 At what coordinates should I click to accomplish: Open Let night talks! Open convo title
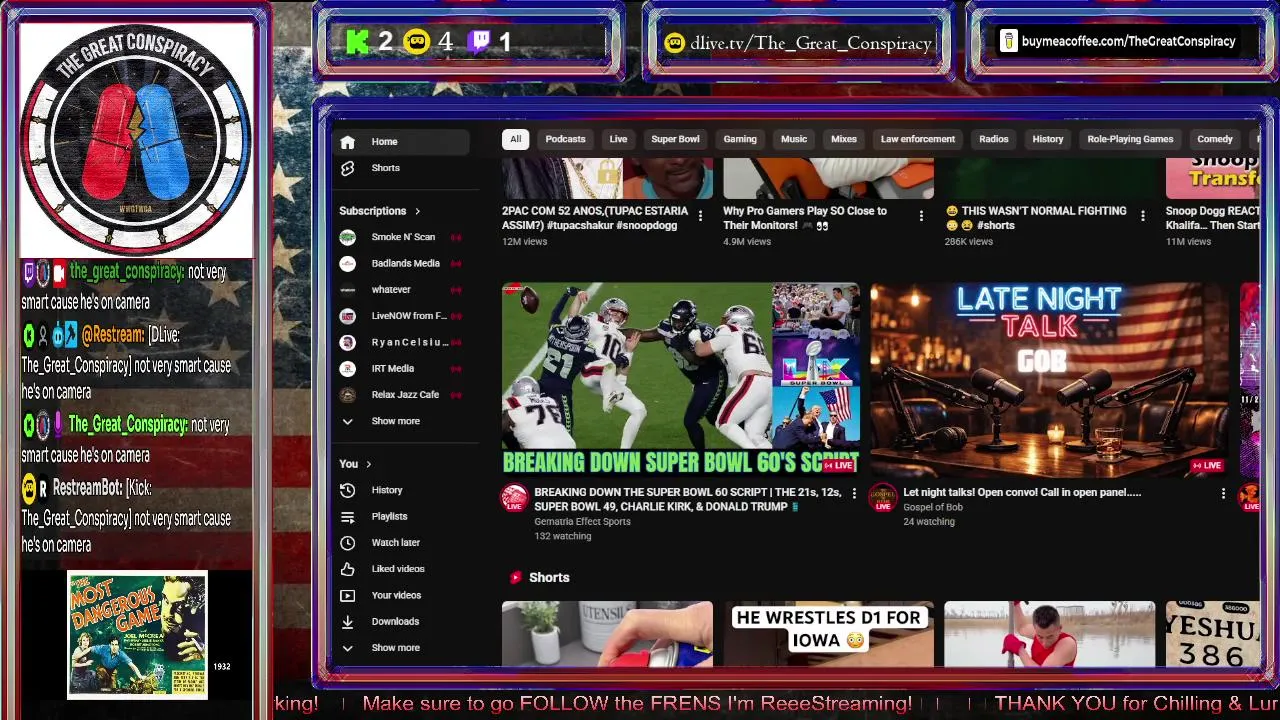point(1022,492)
